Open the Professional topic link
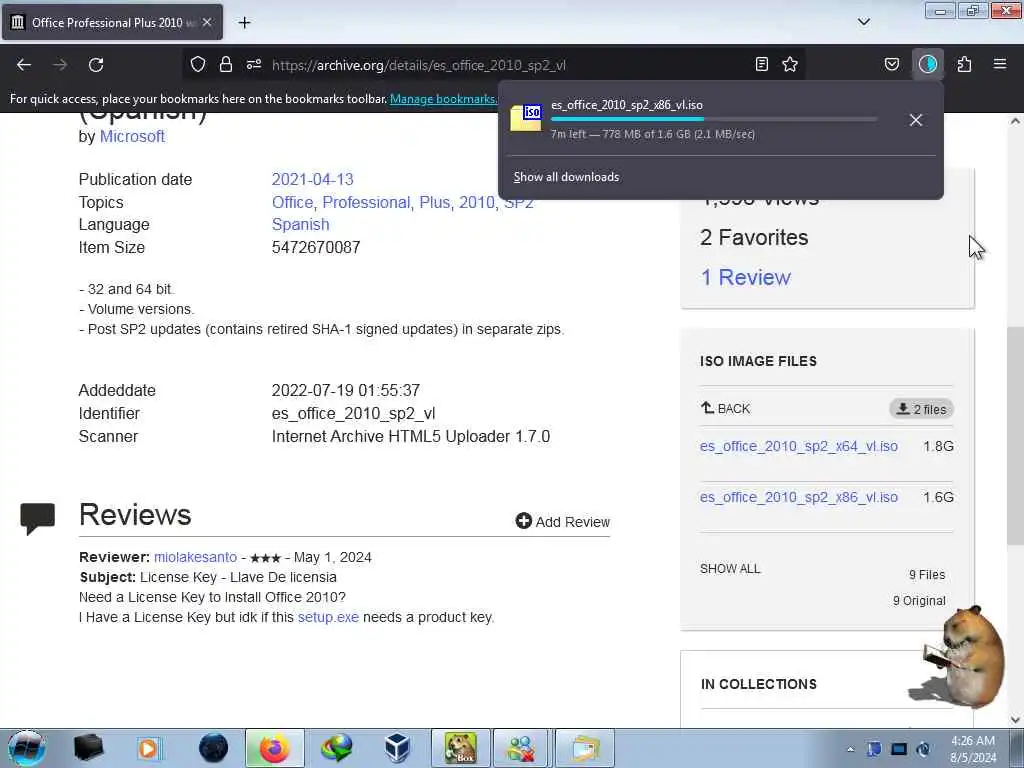Image resolution: width=1024 pixels, height=768 pixels. (366, 202)
